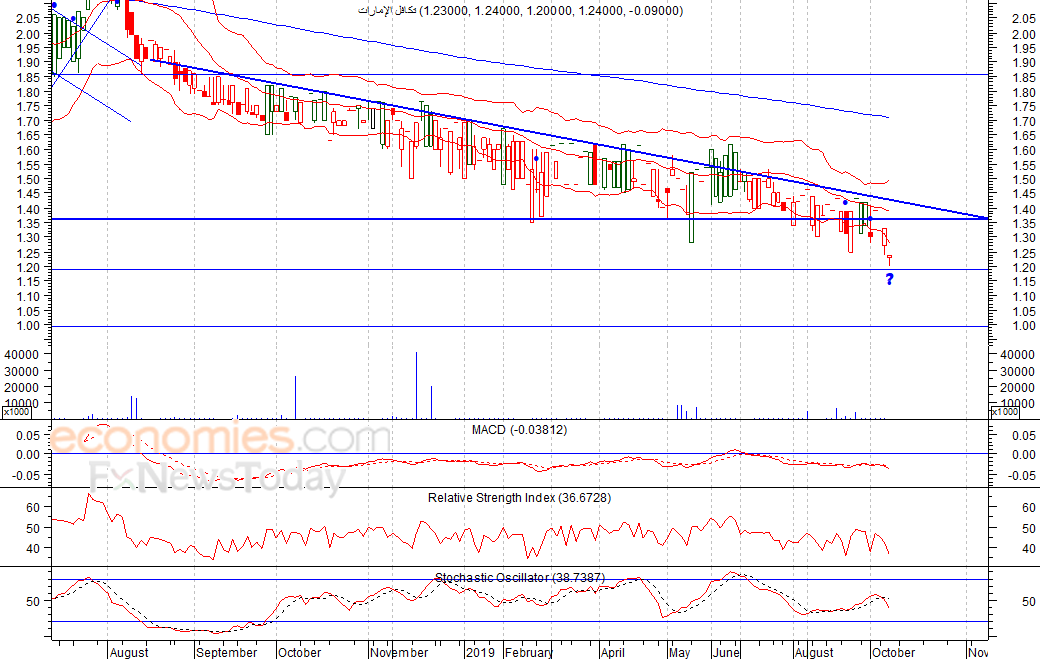Click the February label on the time axis

coord(529,652)
